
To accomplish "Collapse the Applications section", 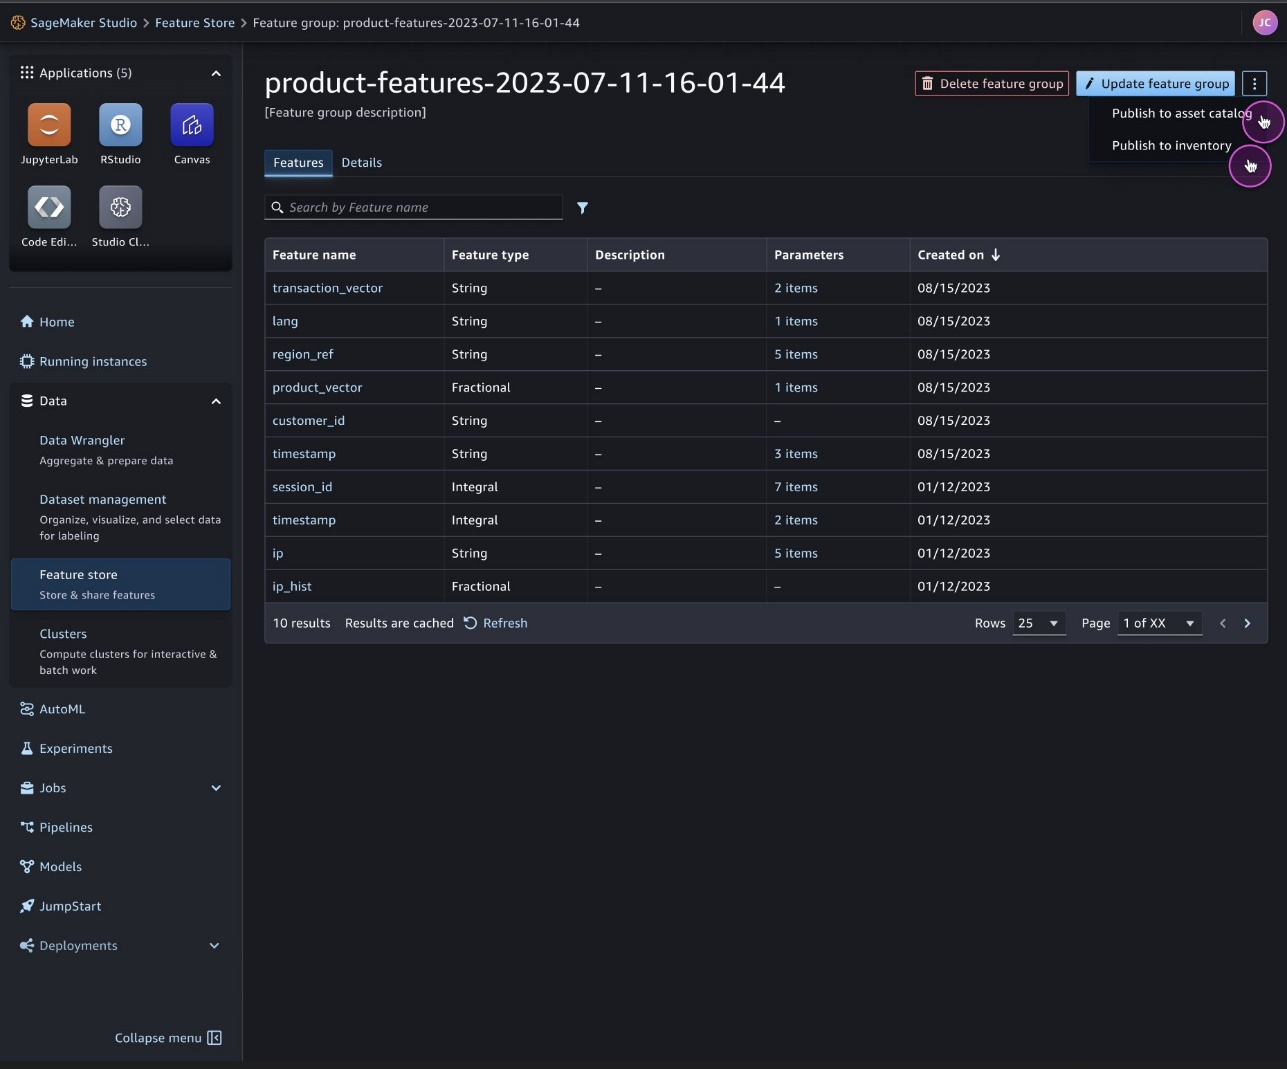I will pos(216,73).
